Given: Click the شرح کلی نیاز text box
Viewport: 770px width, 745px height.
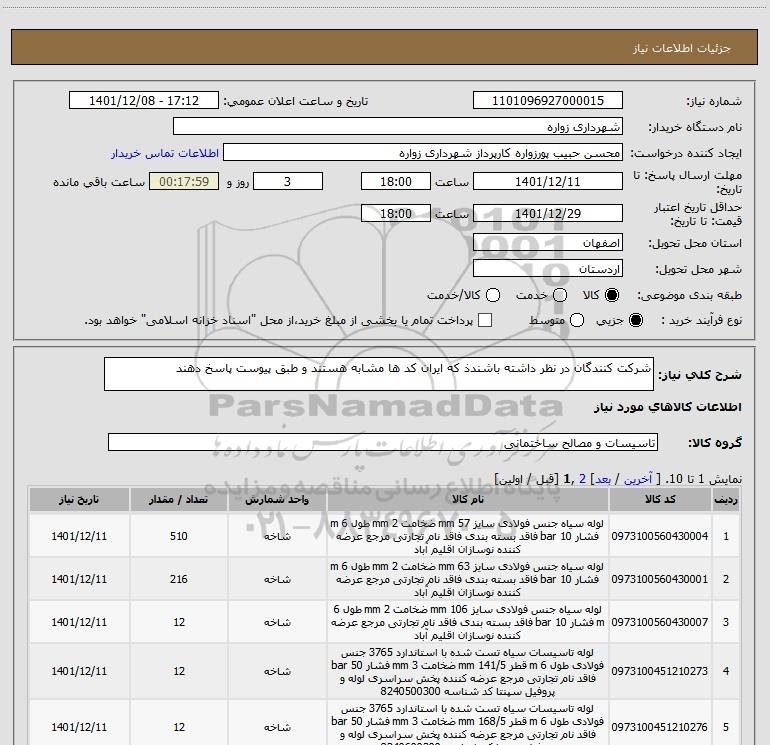Looking at the screenshot, I should (x=379, y=374).
